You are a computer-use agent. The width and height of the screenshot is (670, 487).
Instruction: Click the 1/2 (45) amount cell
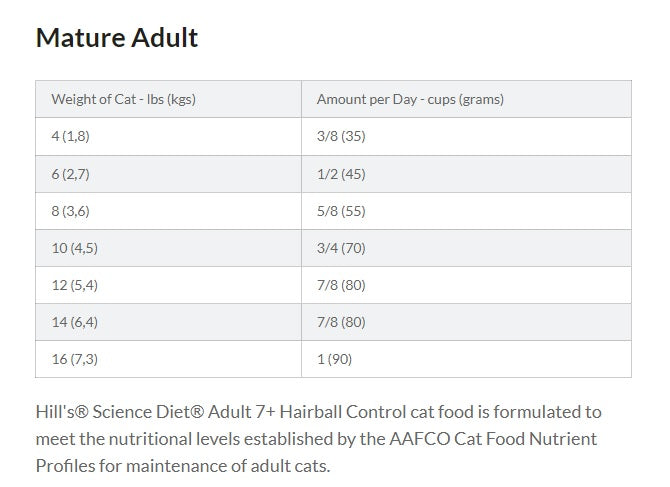coord(466,174)
